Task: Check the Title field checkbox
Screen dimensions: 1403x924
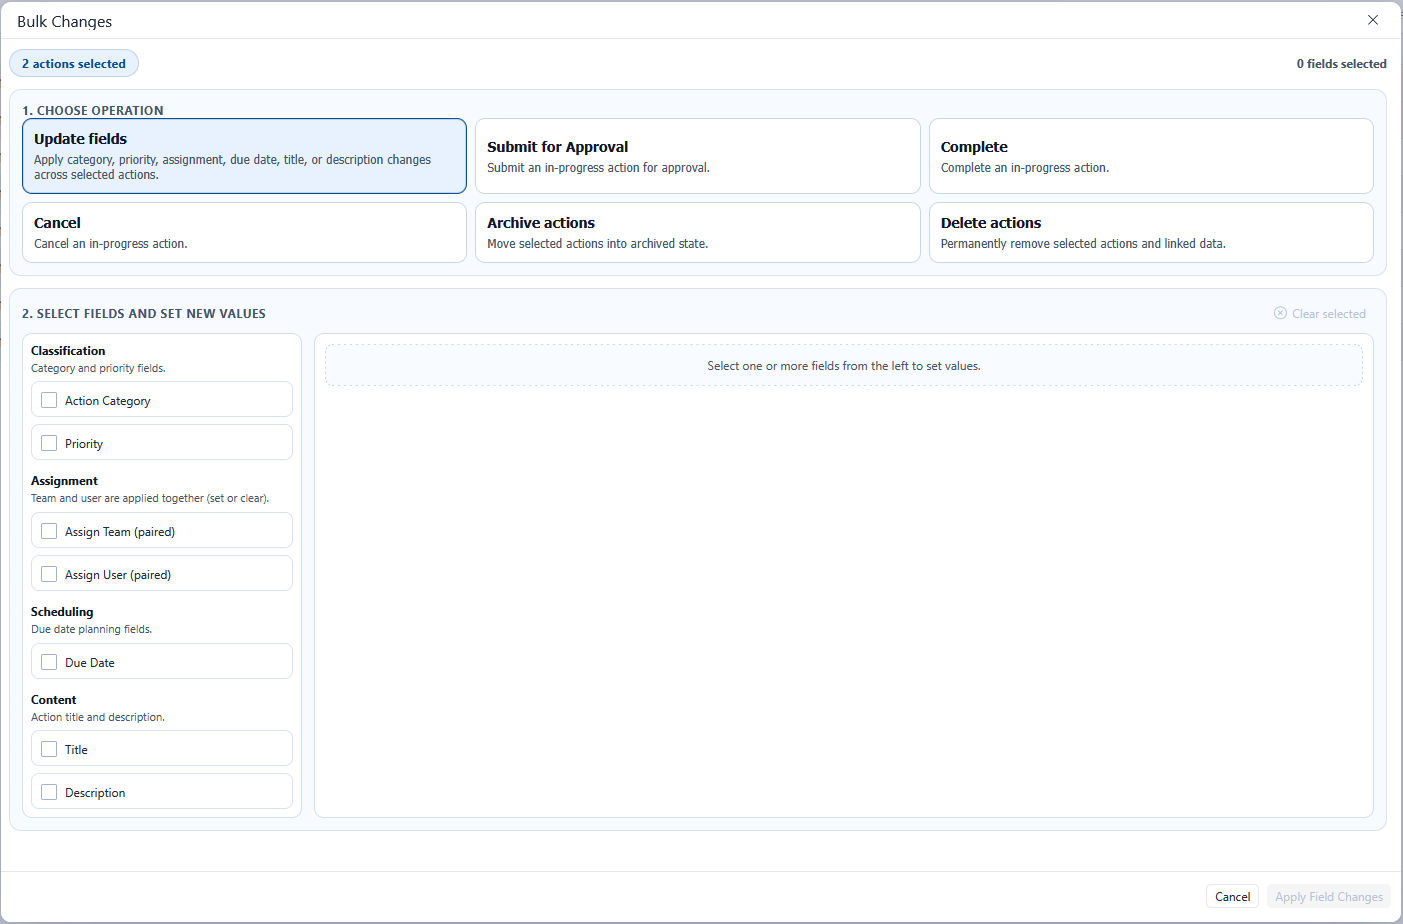Action: point(49,749)
